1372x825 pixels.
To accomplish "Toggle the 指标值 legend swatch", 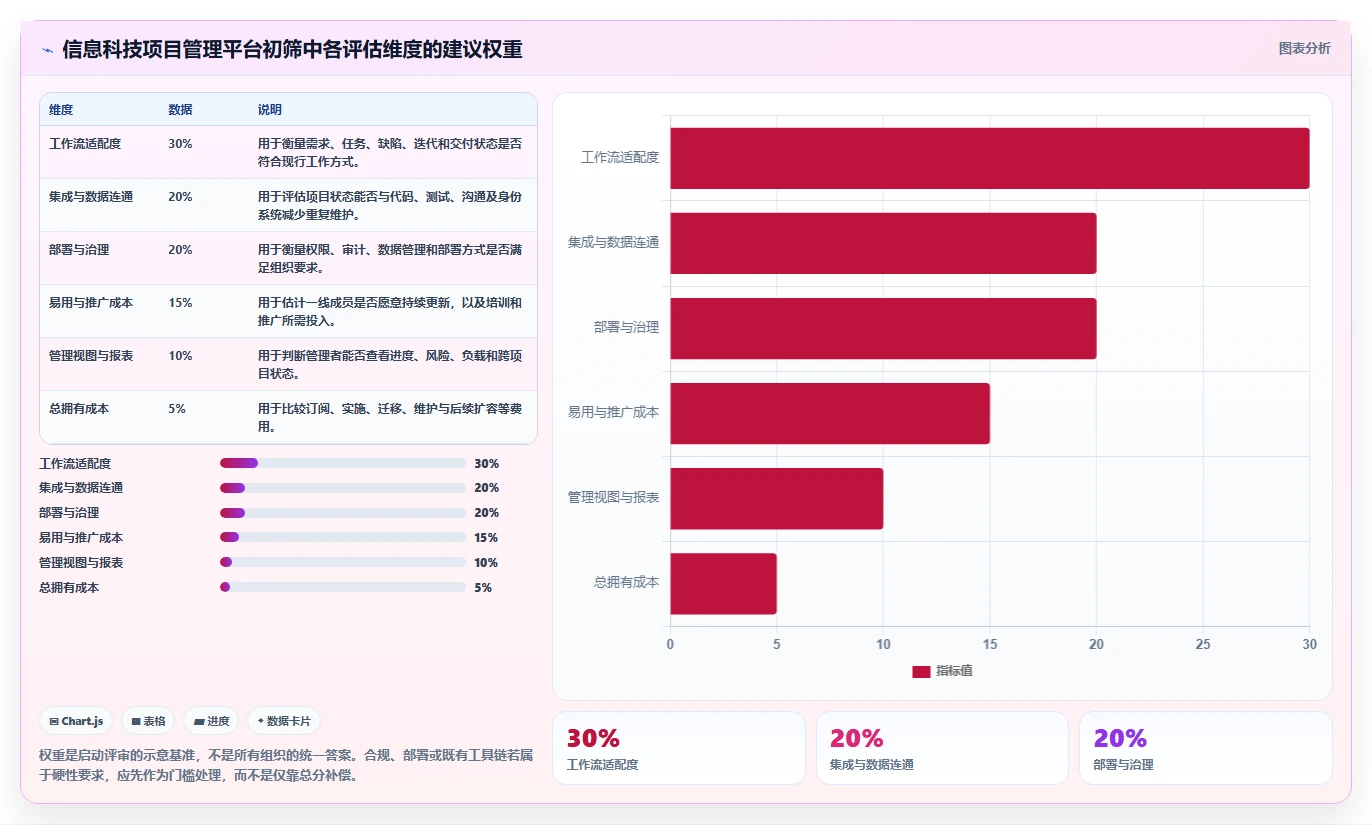I will (x=921, y=671).
